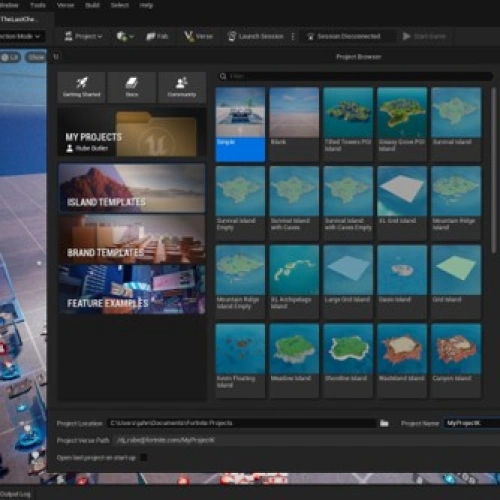Open Verse from the toolbar

[x=198, y=36]
